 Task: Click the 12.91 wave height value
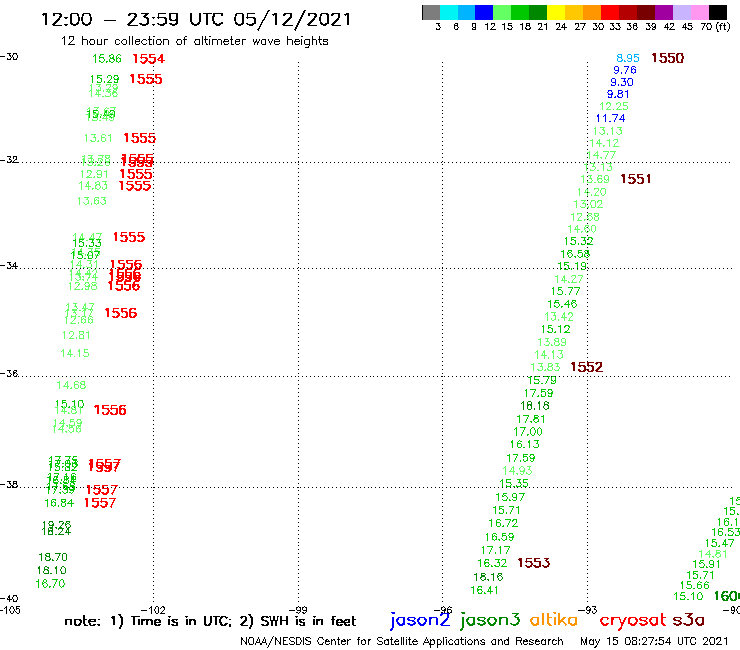(x=94, y=175)
